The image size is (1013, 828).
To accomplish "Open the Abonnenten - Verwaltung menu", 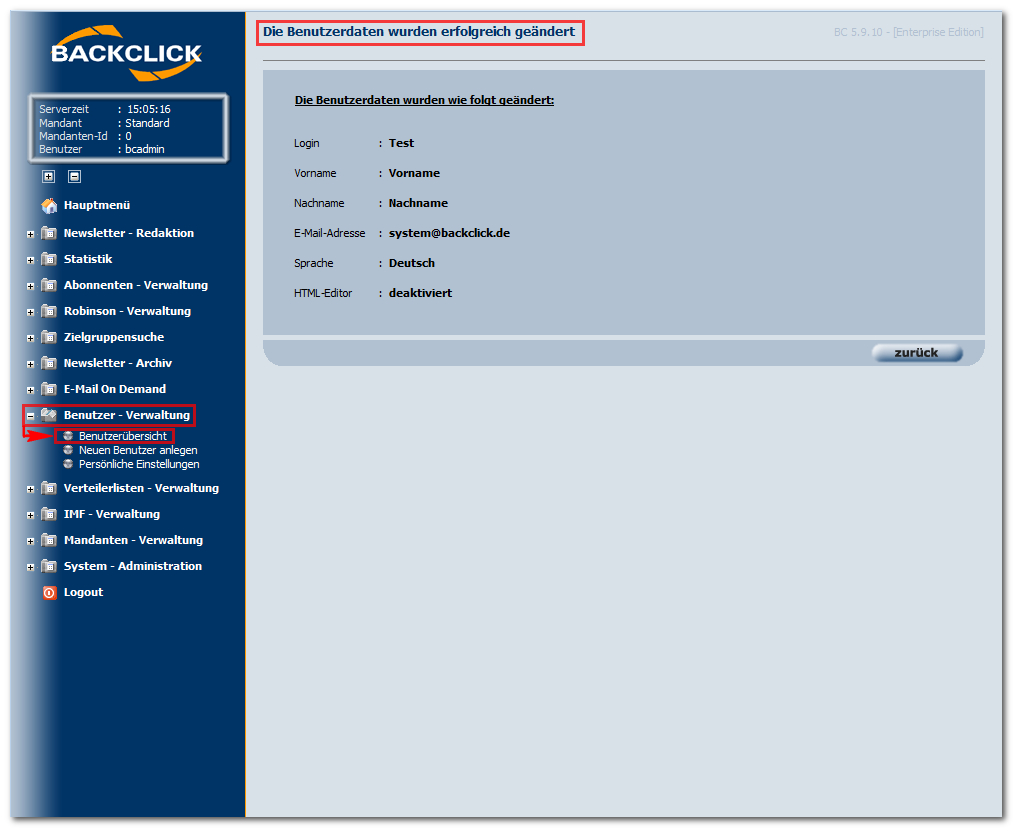I will tap(136, 285).
